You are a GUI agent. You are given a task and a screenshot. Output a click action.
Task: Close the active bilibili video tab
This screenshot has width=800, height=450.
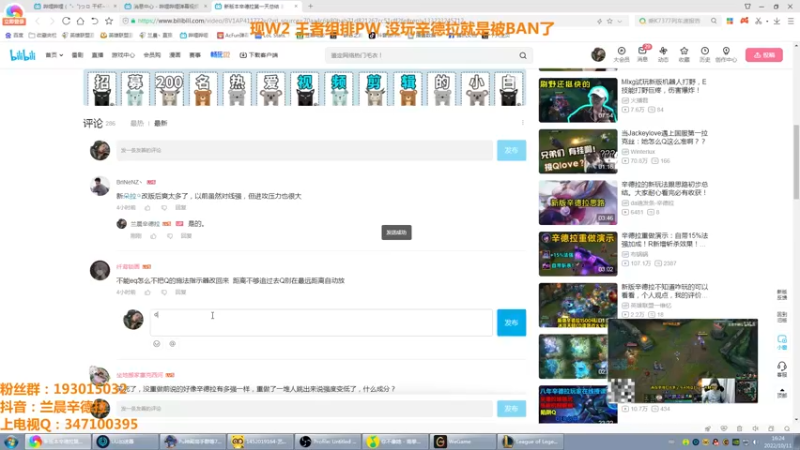(296, 6)
